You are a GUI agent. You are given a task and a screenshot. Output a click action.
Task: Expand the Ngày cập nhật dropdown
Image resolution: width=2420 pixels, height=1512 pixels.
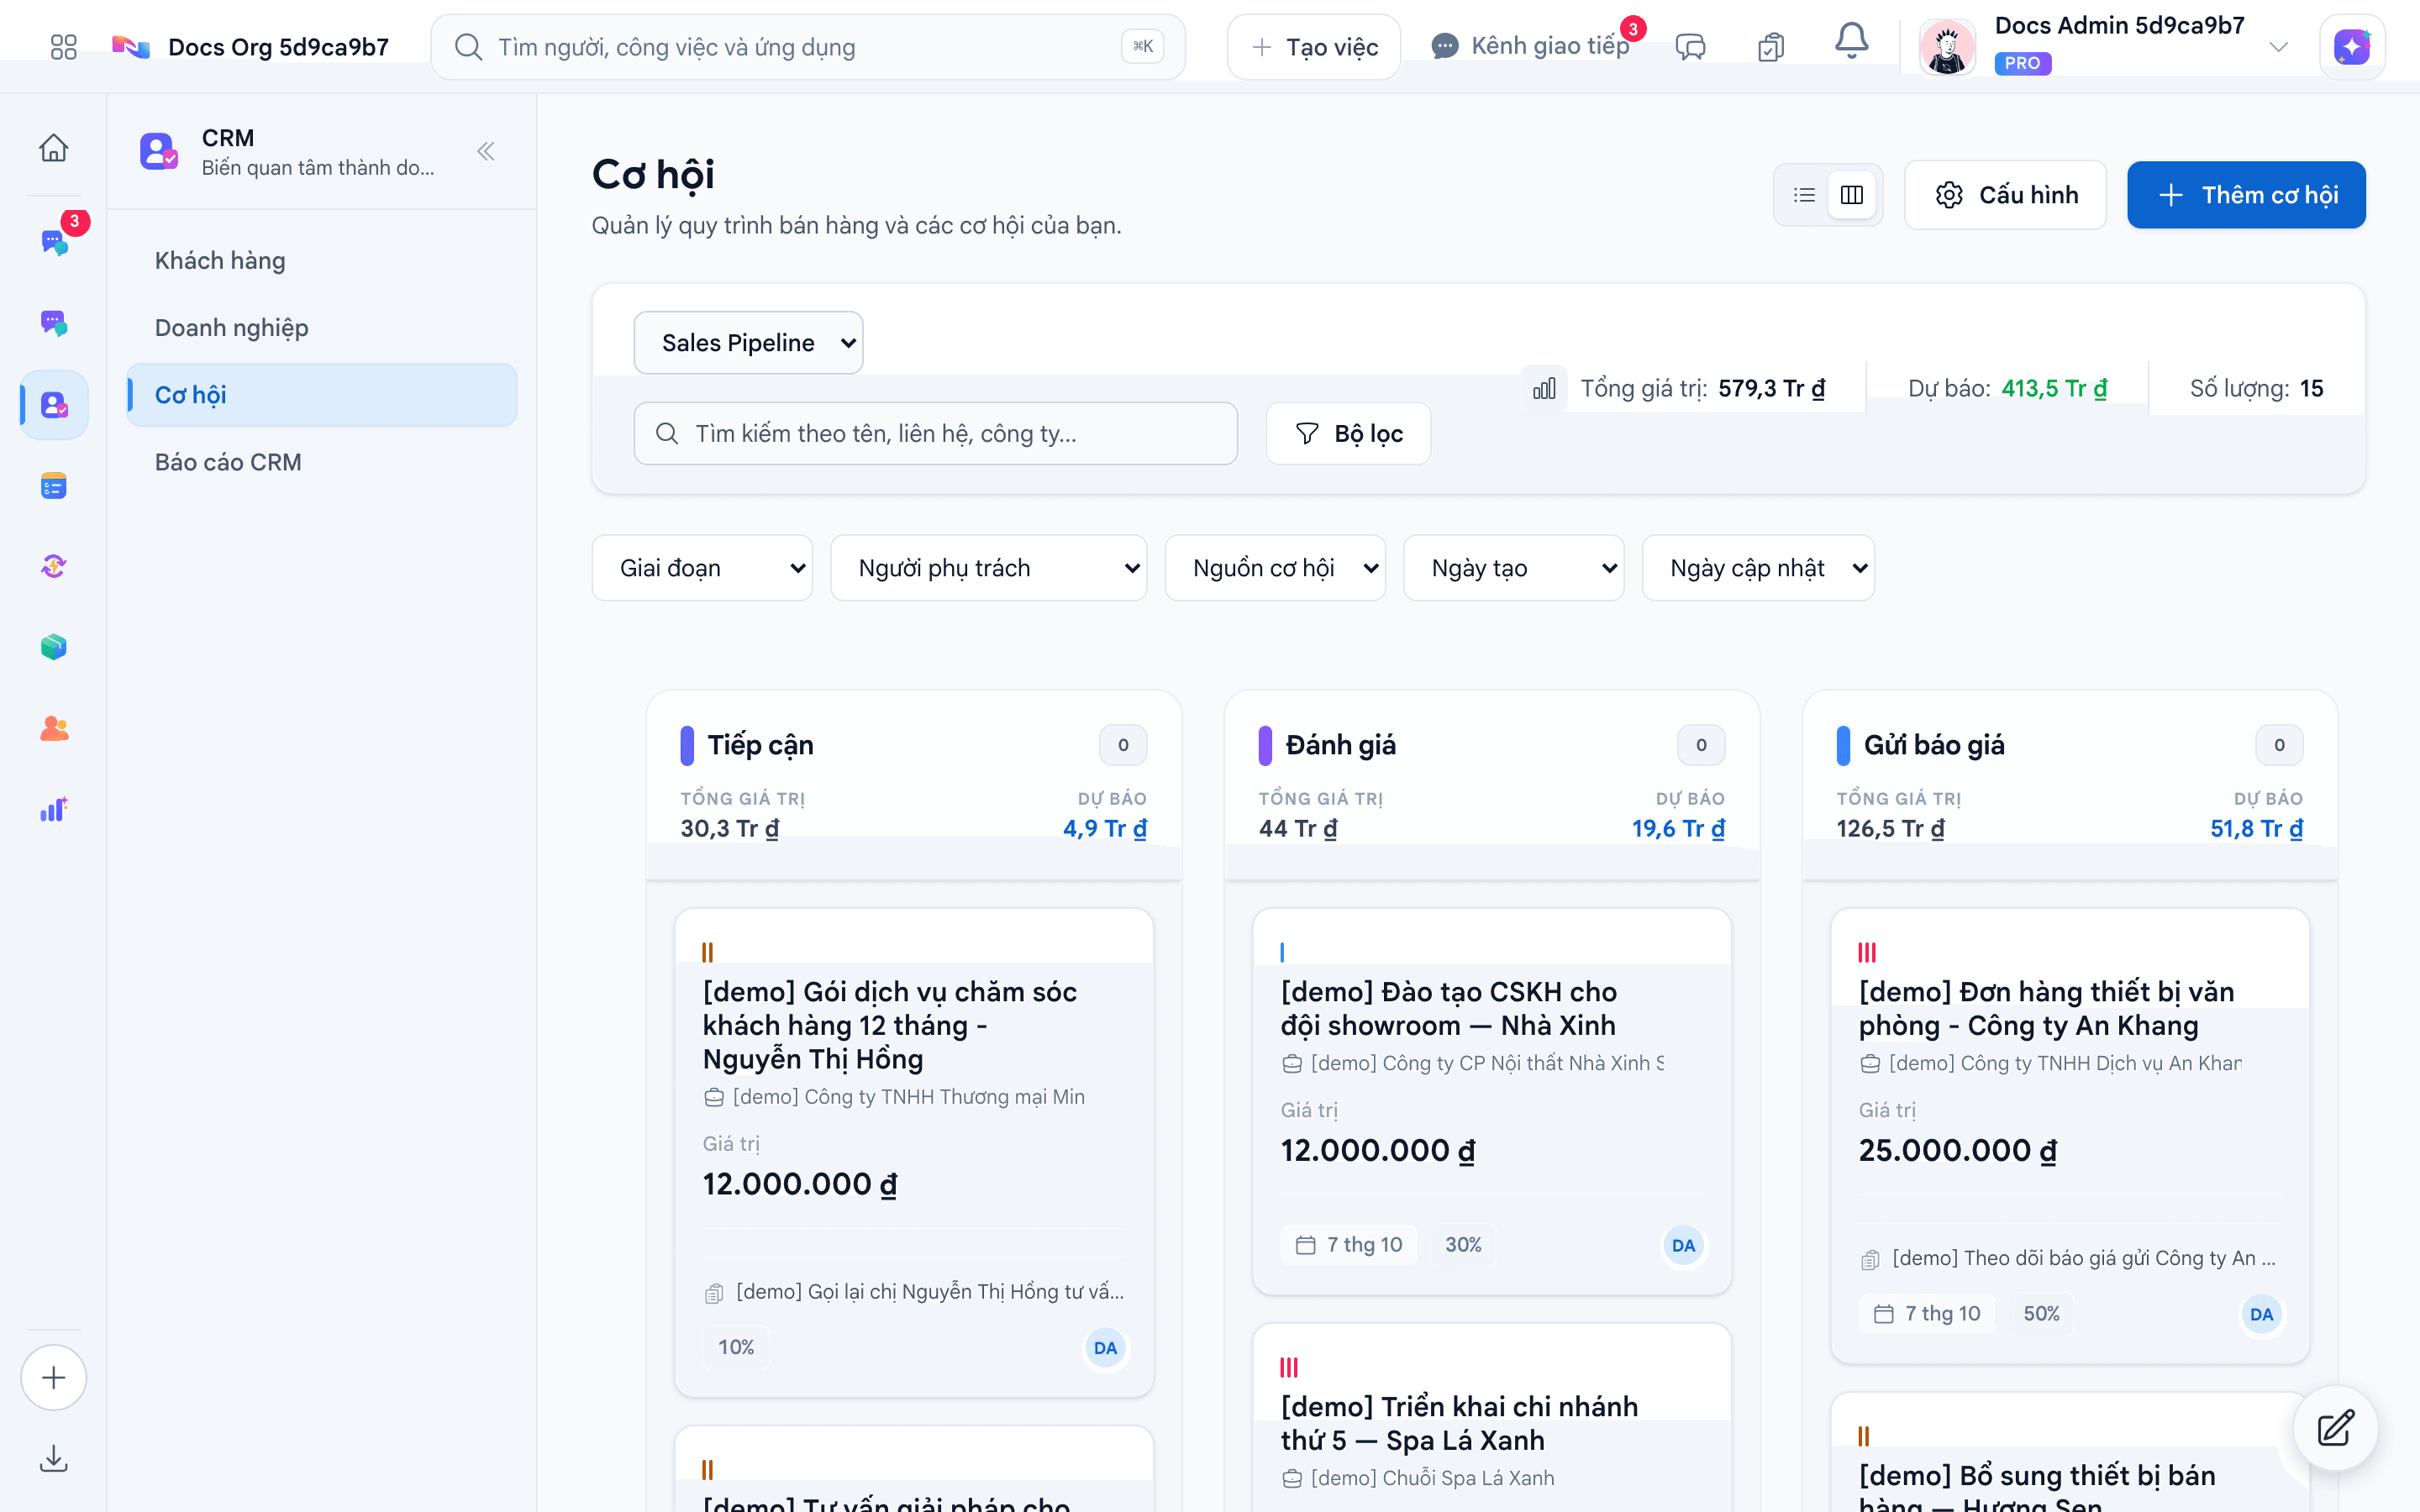point(1758,568)
